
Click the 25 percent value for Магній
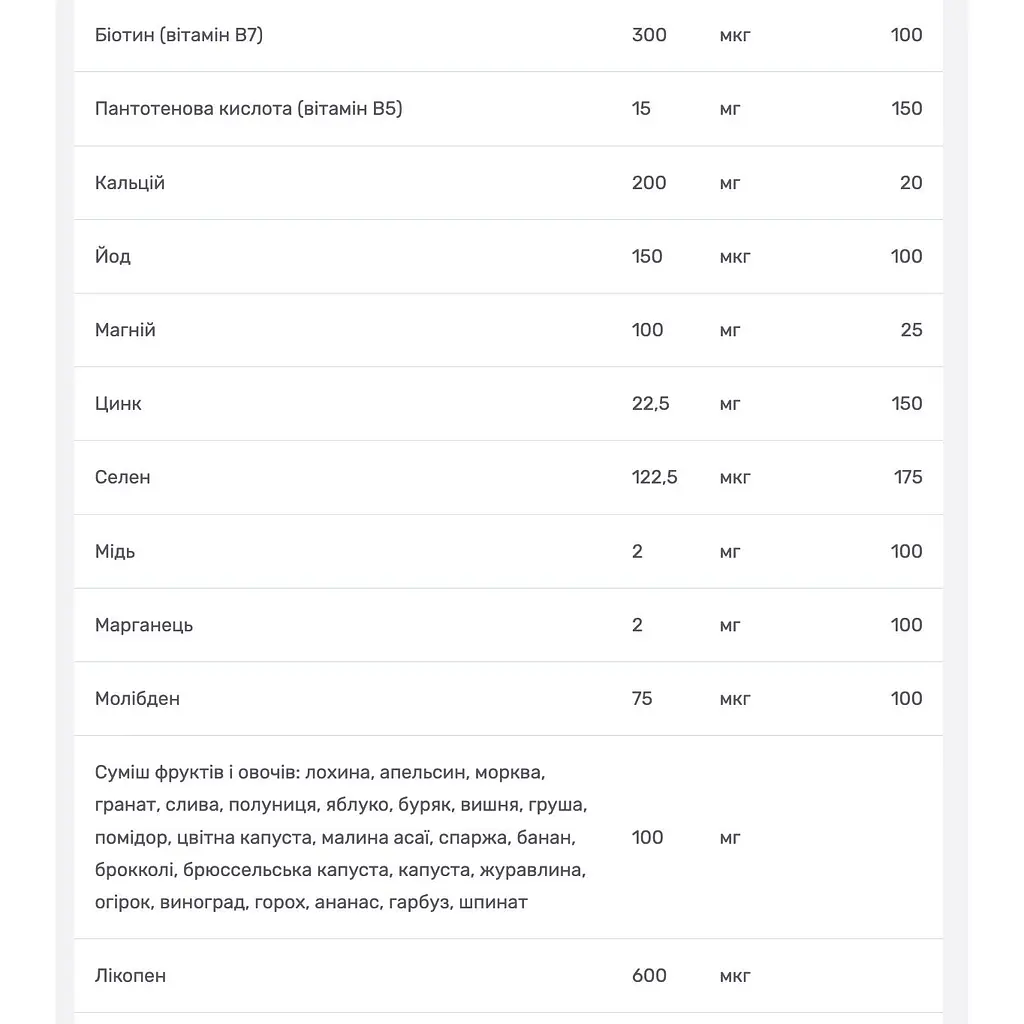[x=912, y=330]
